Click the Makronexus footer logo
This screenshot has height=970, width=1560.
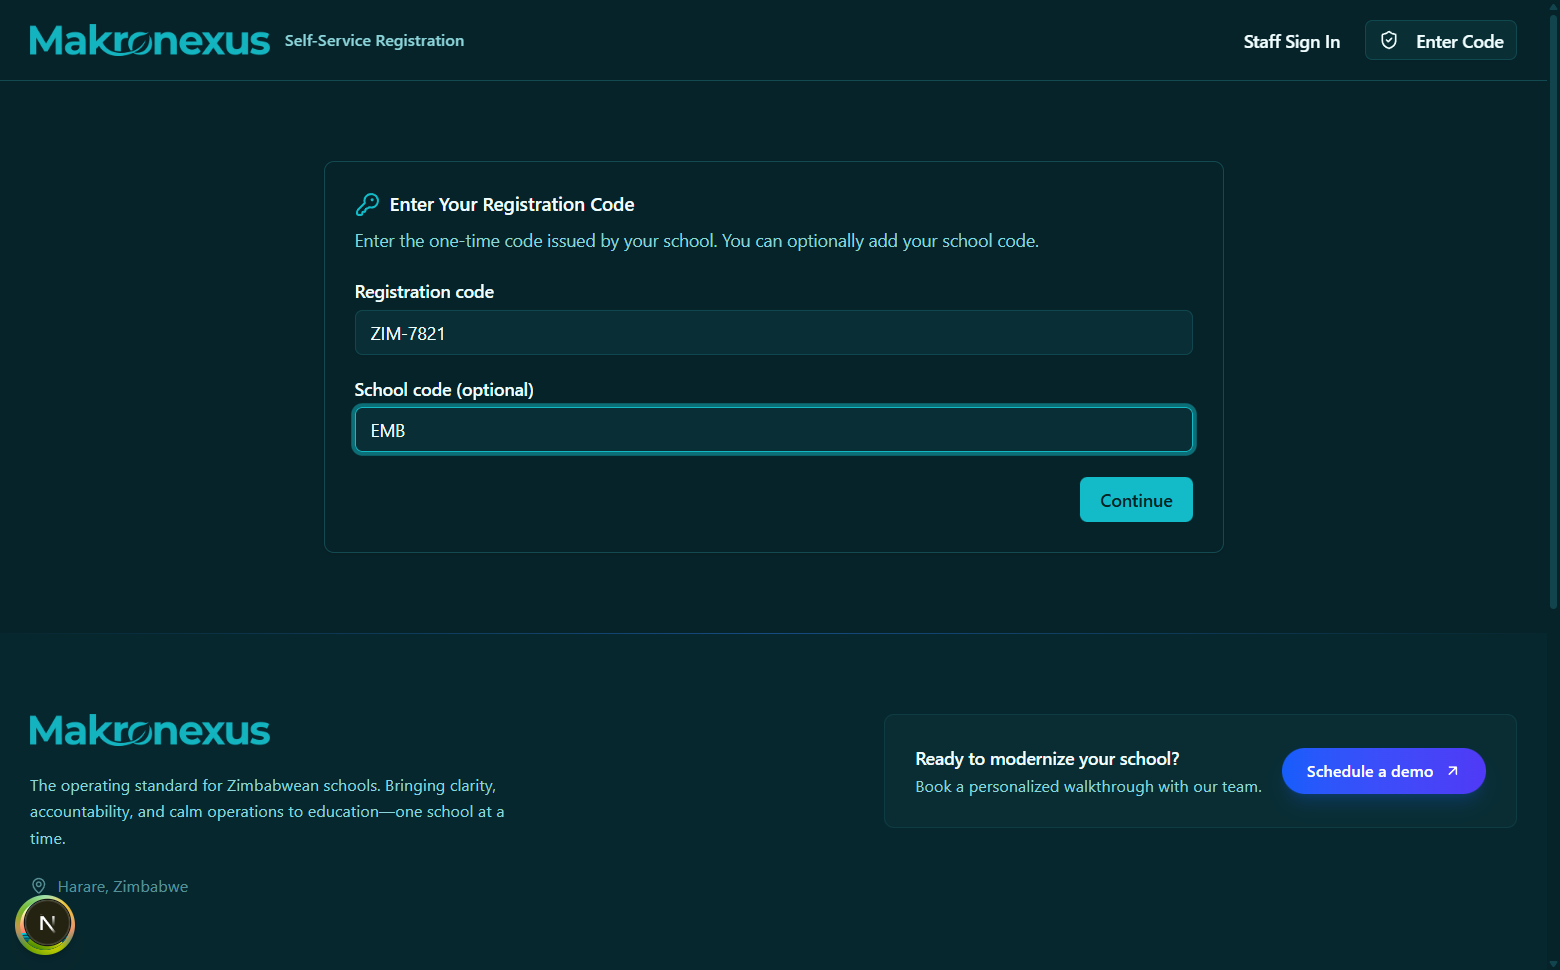click(150, 730)
